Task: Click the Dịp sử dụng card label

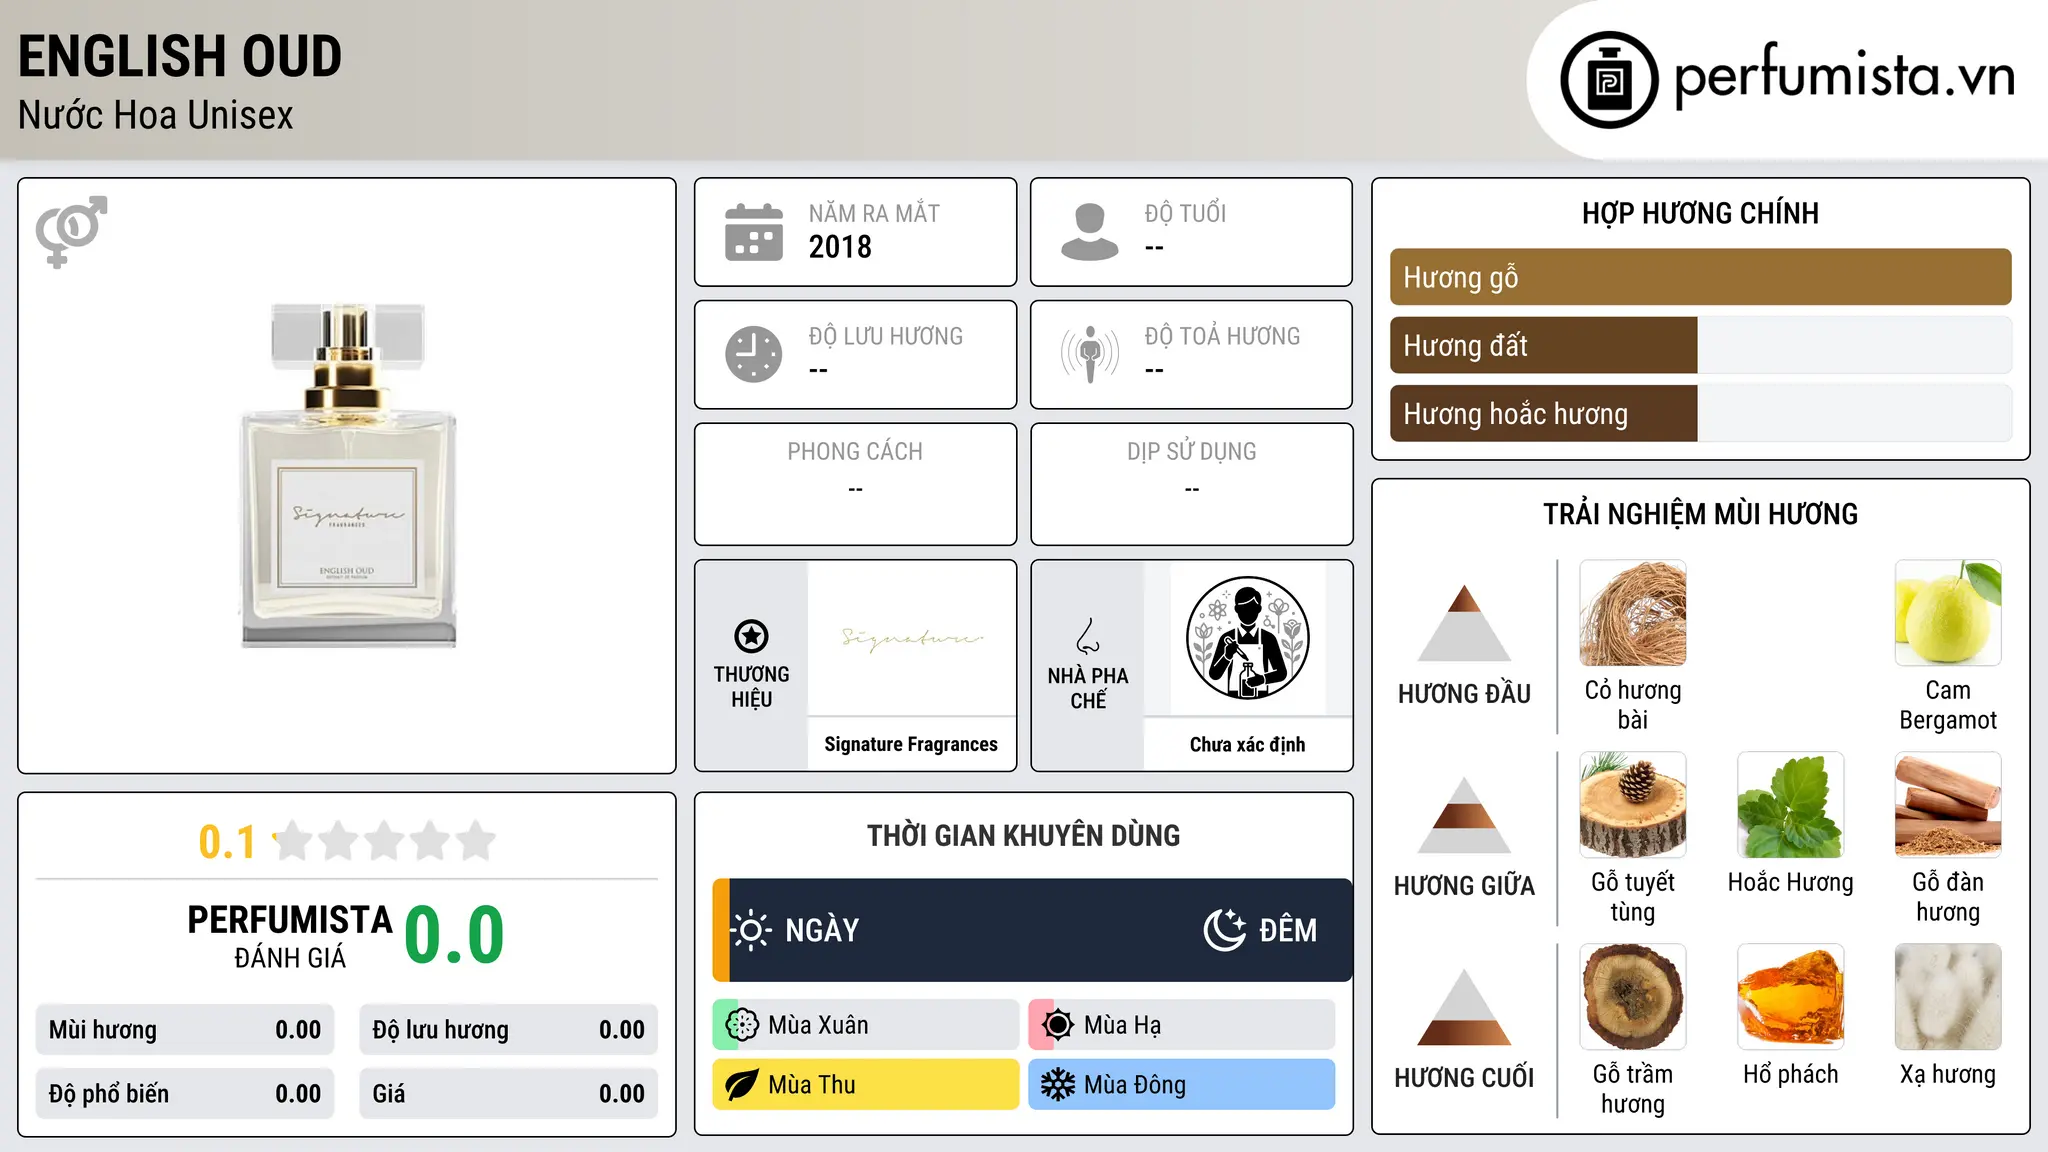Action: (x=1191, y=452)
